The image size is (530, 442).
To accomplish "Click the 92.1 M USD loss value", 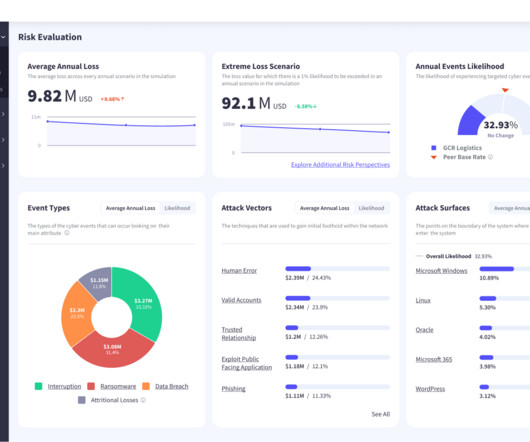I will (x=254, y=103).
